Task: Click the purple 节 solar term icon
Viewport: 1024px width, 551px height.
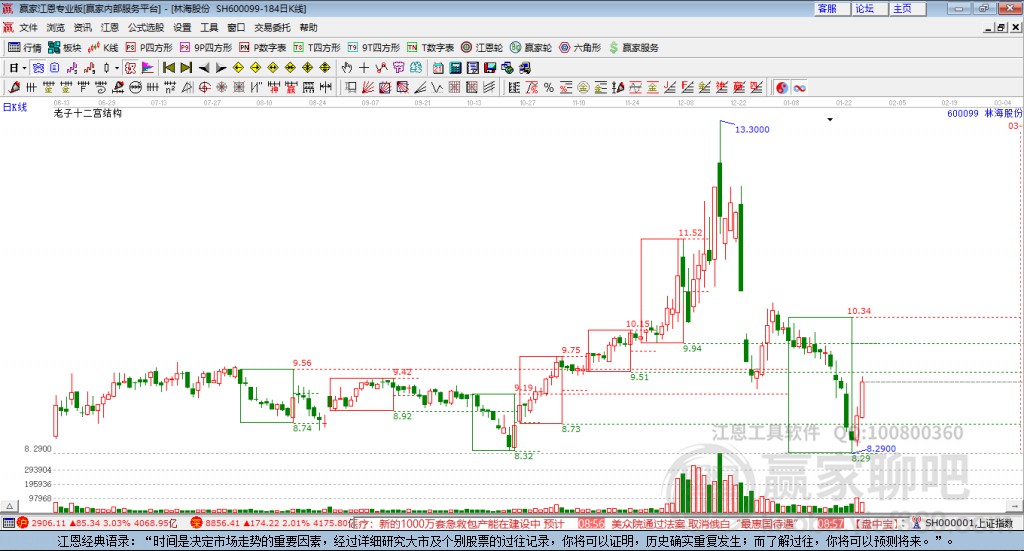Action: (x=398, y=68)
